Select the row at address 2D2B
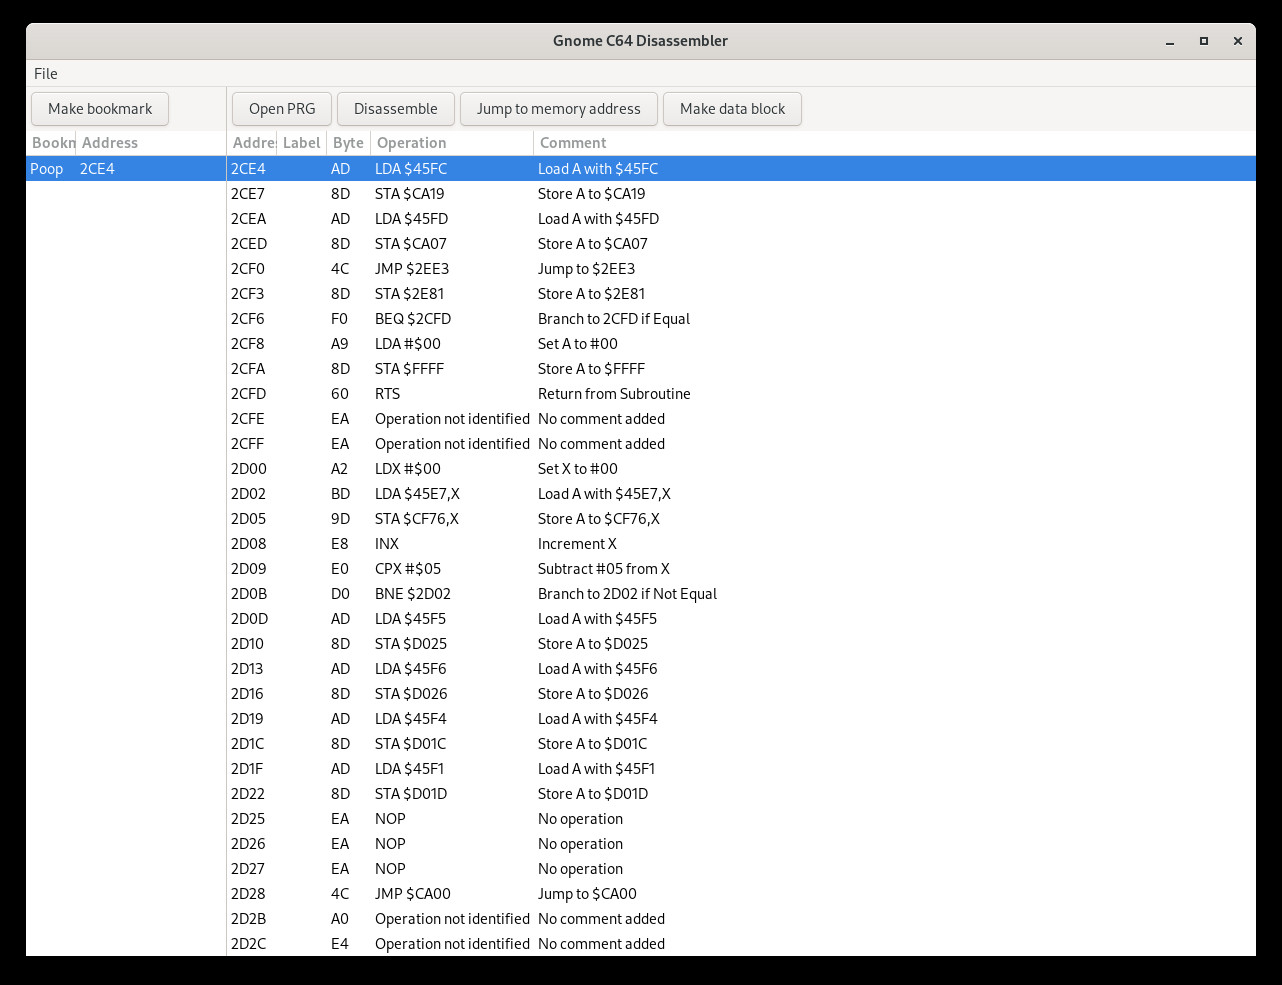1282x985 pixels. click(741, 919)
